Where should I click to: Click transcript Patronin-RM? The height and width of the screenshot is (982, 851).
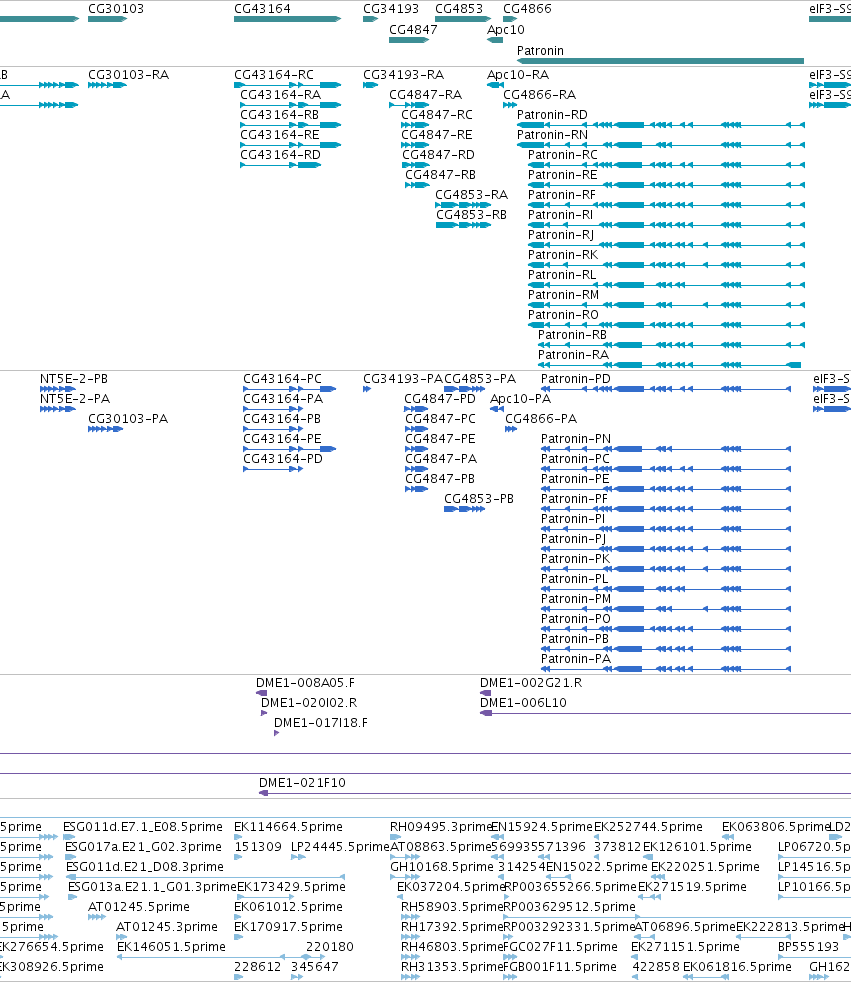click(x=564, y=295)
